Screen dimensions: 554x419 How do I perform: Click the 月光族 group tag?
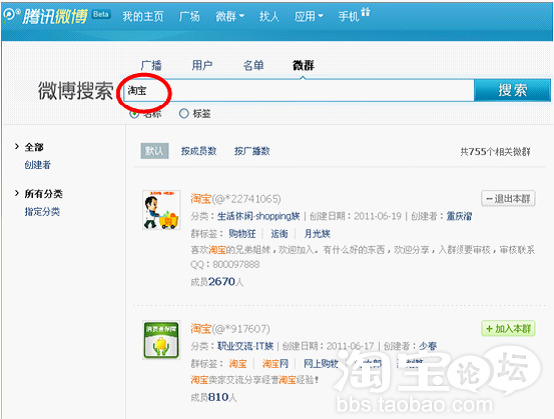[317, 234]
